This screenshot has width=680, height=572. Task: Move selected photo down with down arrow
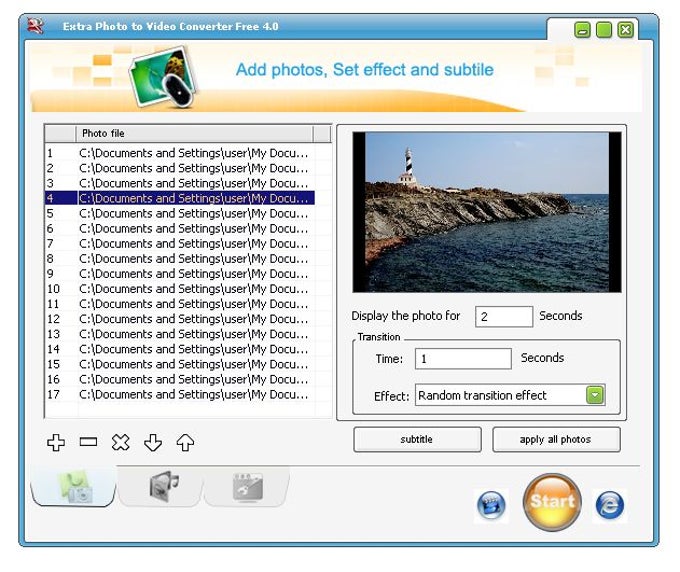click(x=153, y=442)
